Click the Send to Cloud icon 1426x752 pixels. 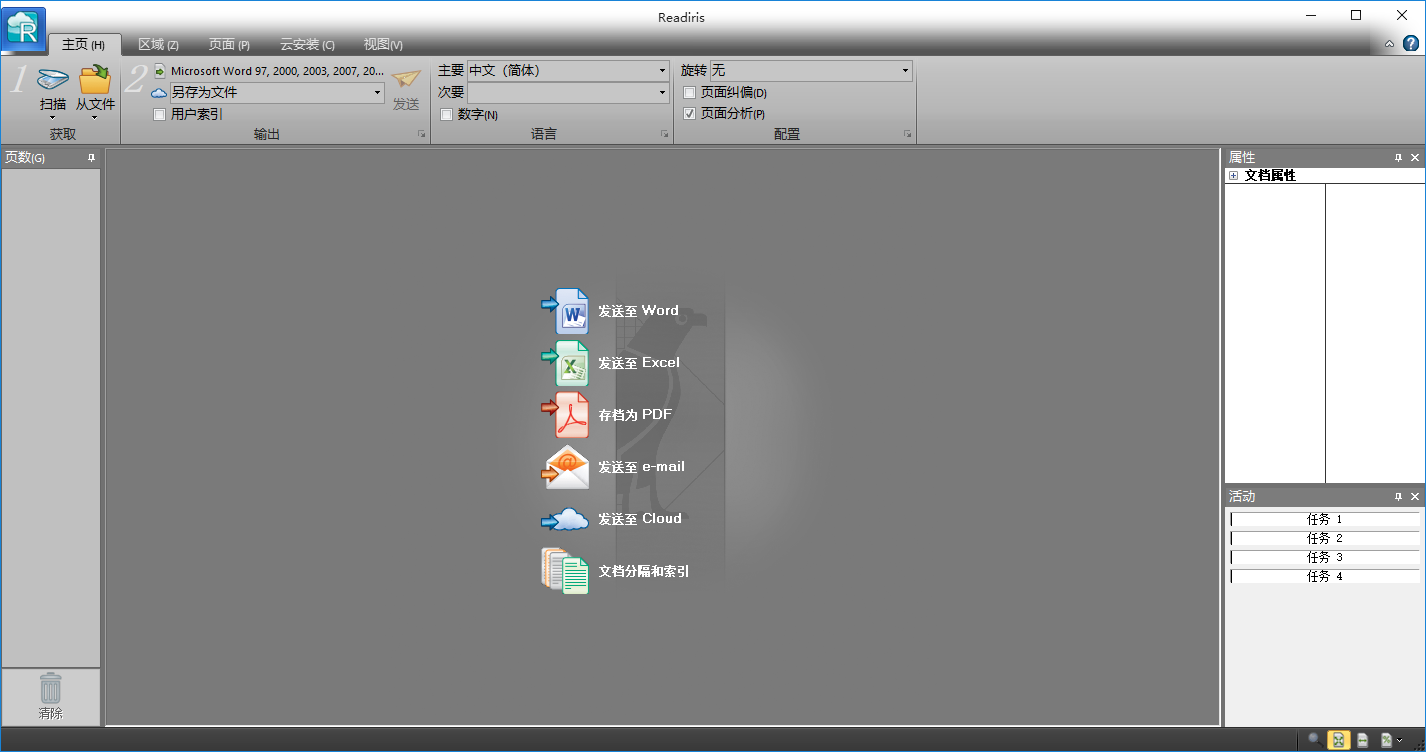coord(566,519)
